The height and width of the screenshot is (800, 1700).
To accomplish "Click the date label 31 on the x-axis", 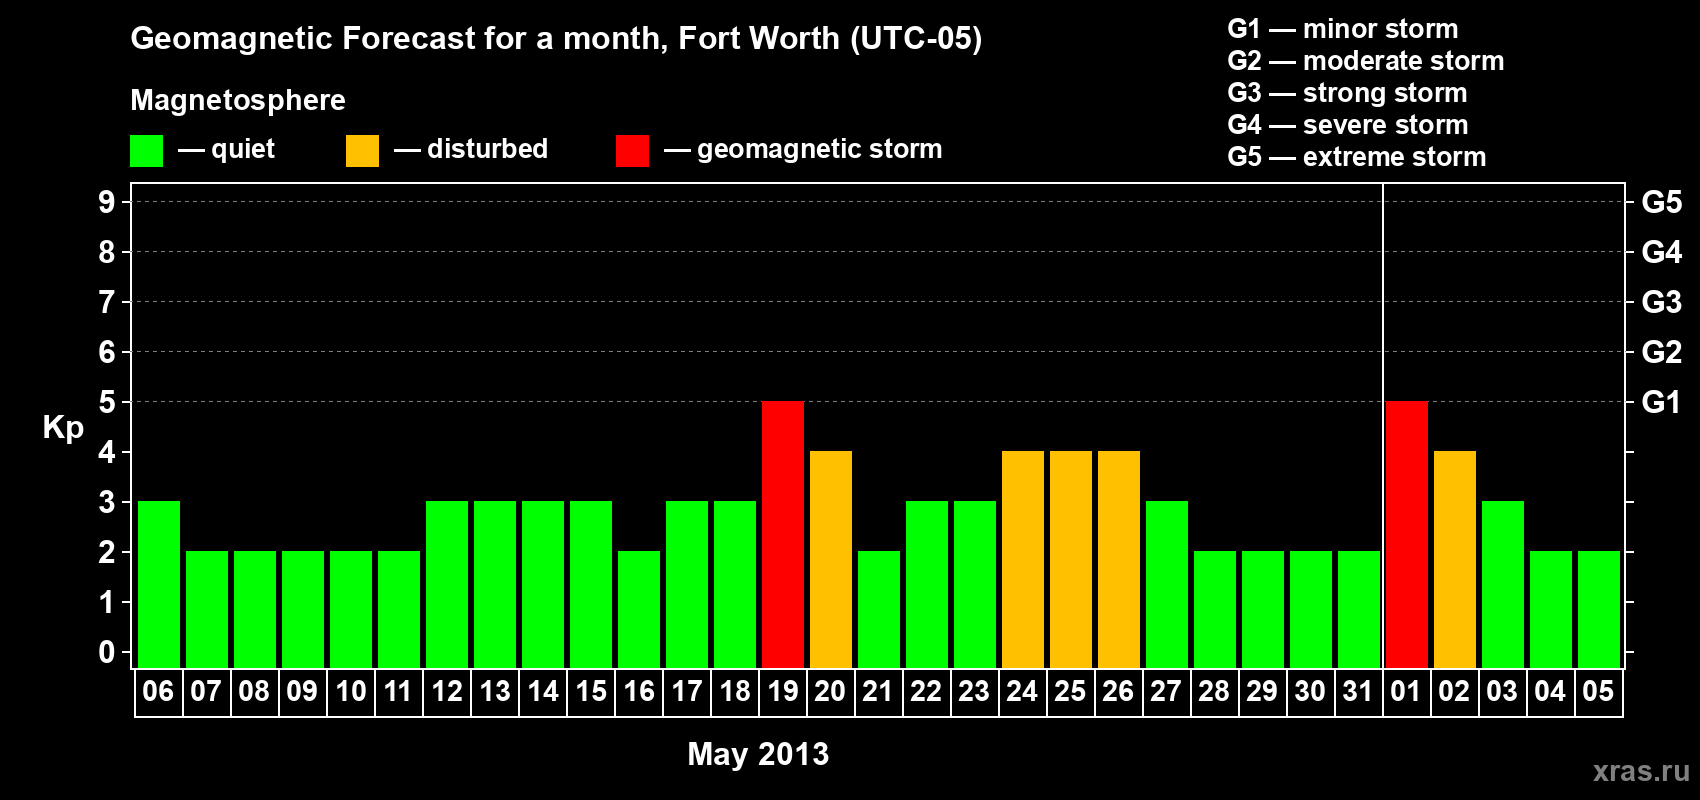I will pos(1358,692).
